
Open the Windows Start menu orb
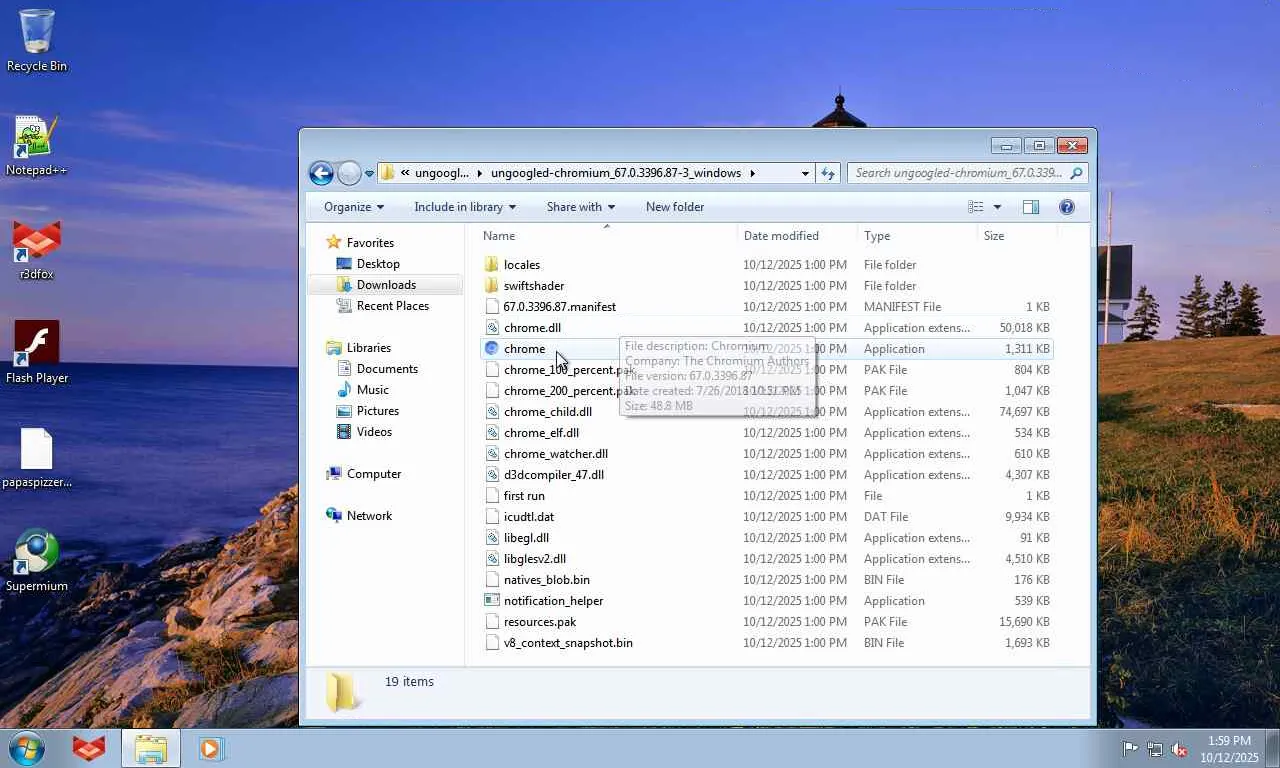click(x=27, y=748)
